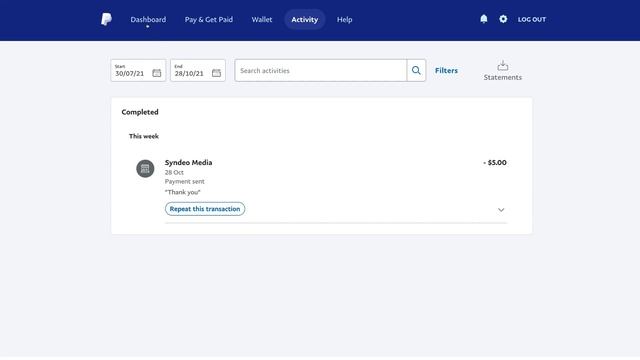Click the Start date 30/07/21 field

[138, 71]
